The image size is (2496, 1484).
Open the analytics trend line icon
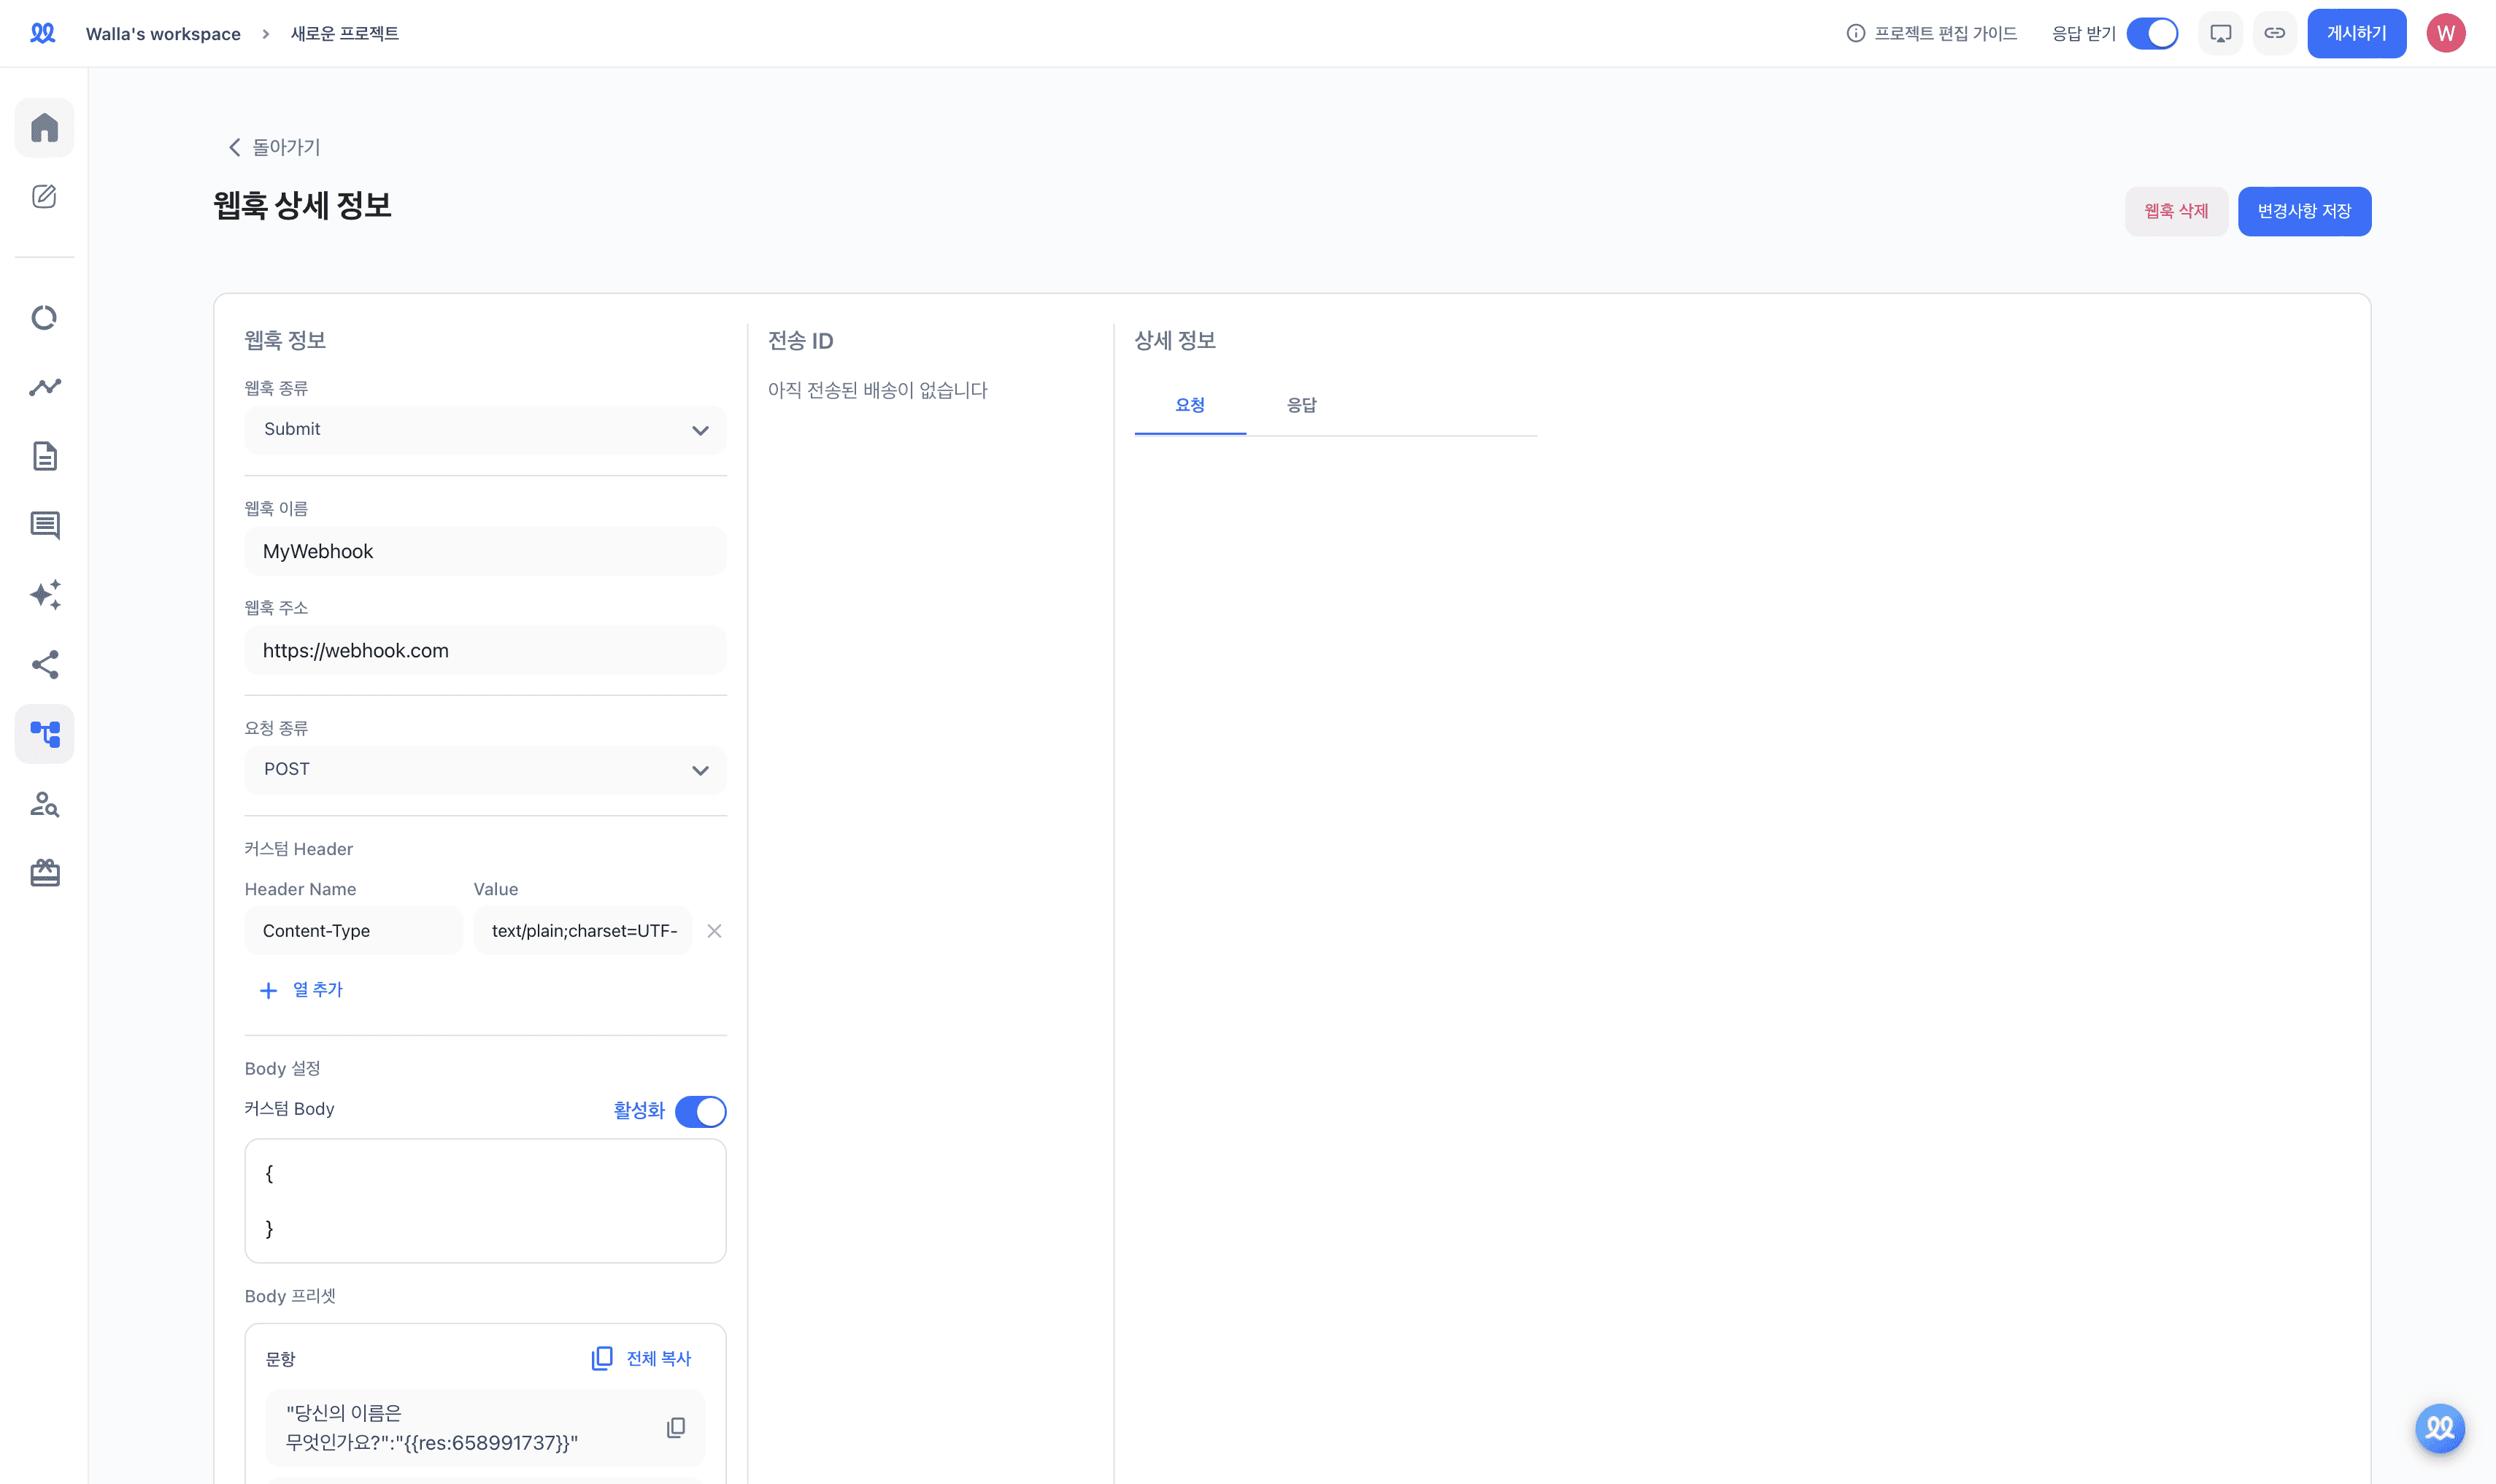[x=44, y=387]
